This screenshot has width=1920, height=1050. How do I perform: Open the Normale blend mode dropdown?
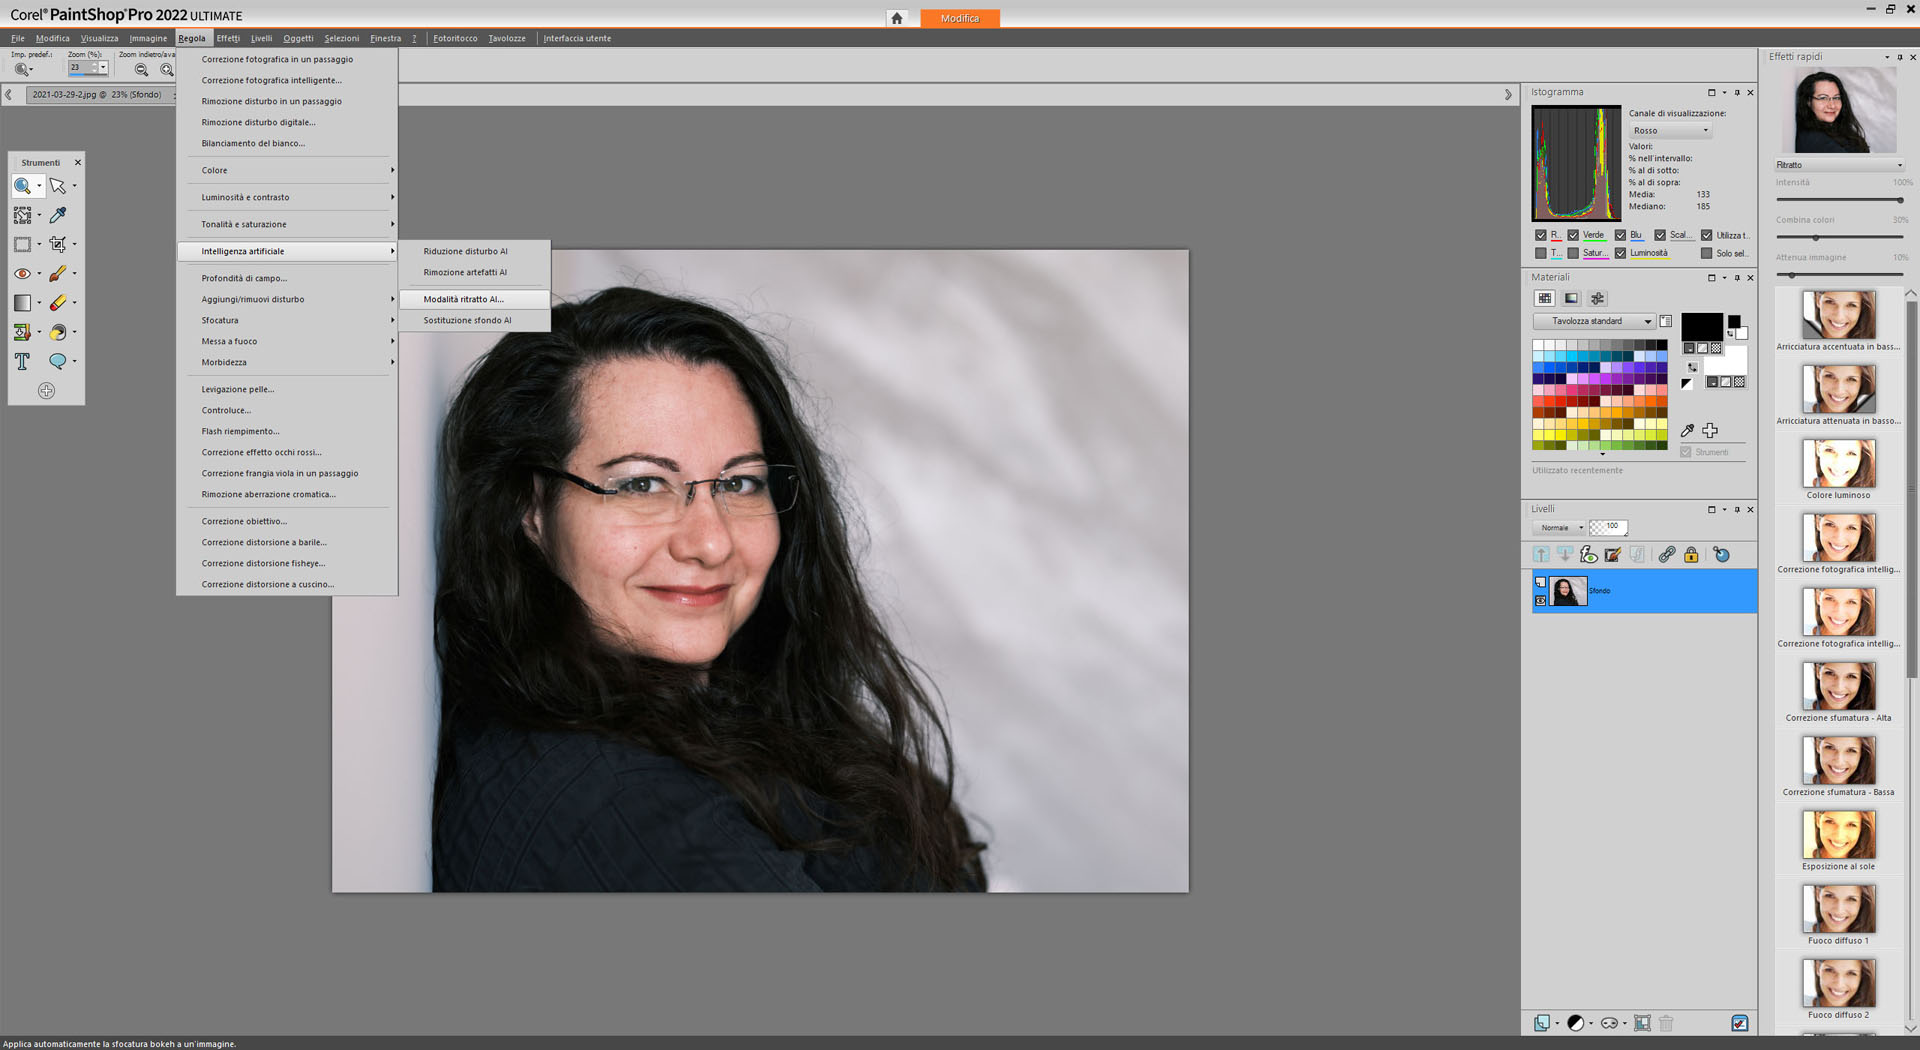coord(1559,528)
